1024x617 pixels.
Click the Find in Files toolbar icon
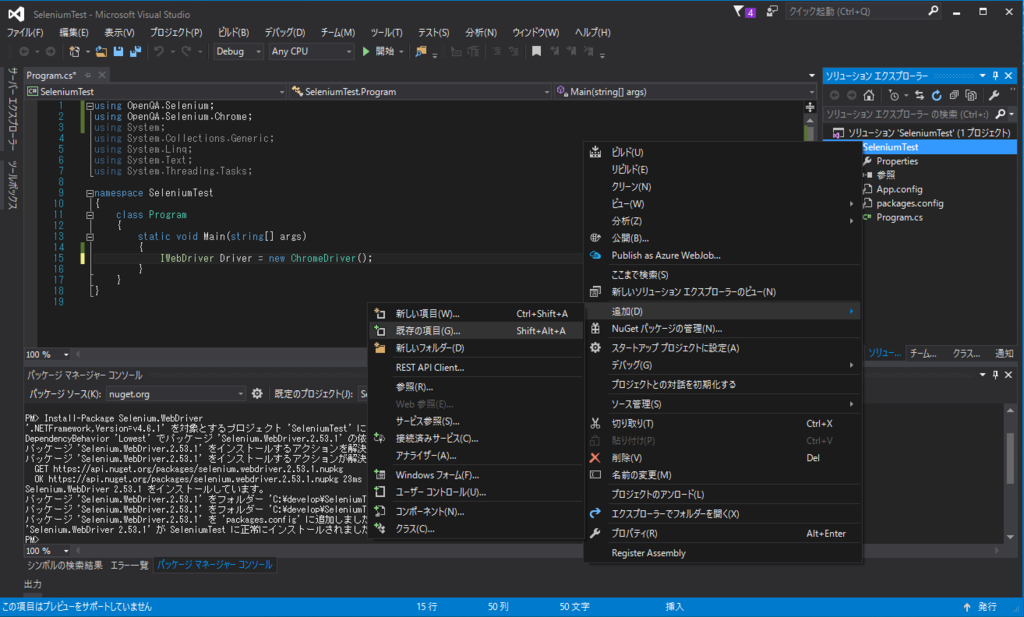click(421, 52)
